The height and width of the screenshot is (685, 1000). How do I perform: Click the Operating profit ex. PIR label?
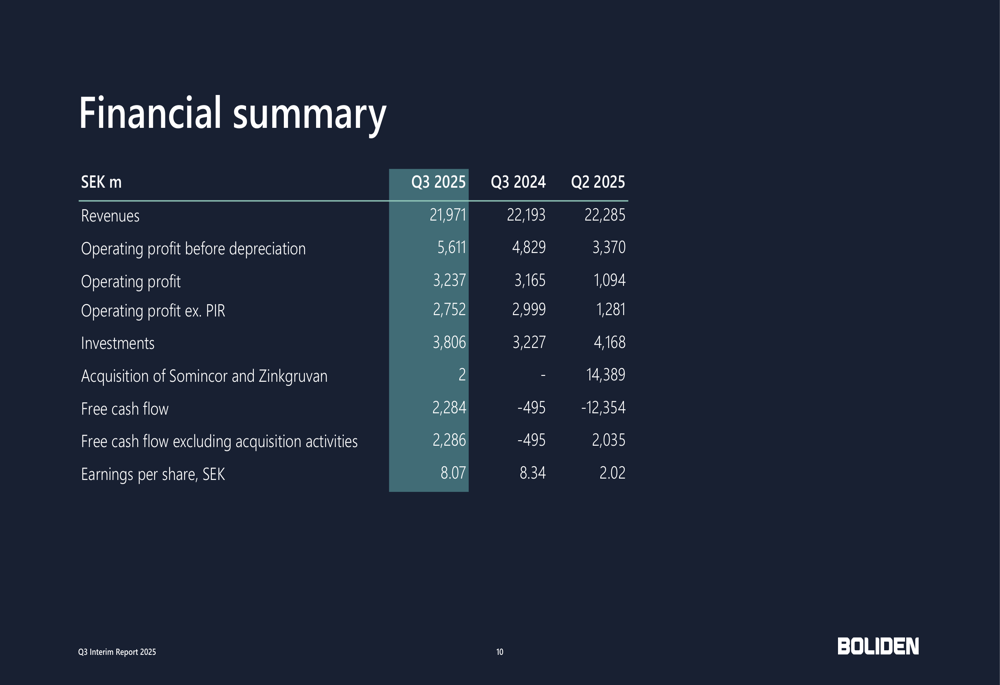[153, 311]
